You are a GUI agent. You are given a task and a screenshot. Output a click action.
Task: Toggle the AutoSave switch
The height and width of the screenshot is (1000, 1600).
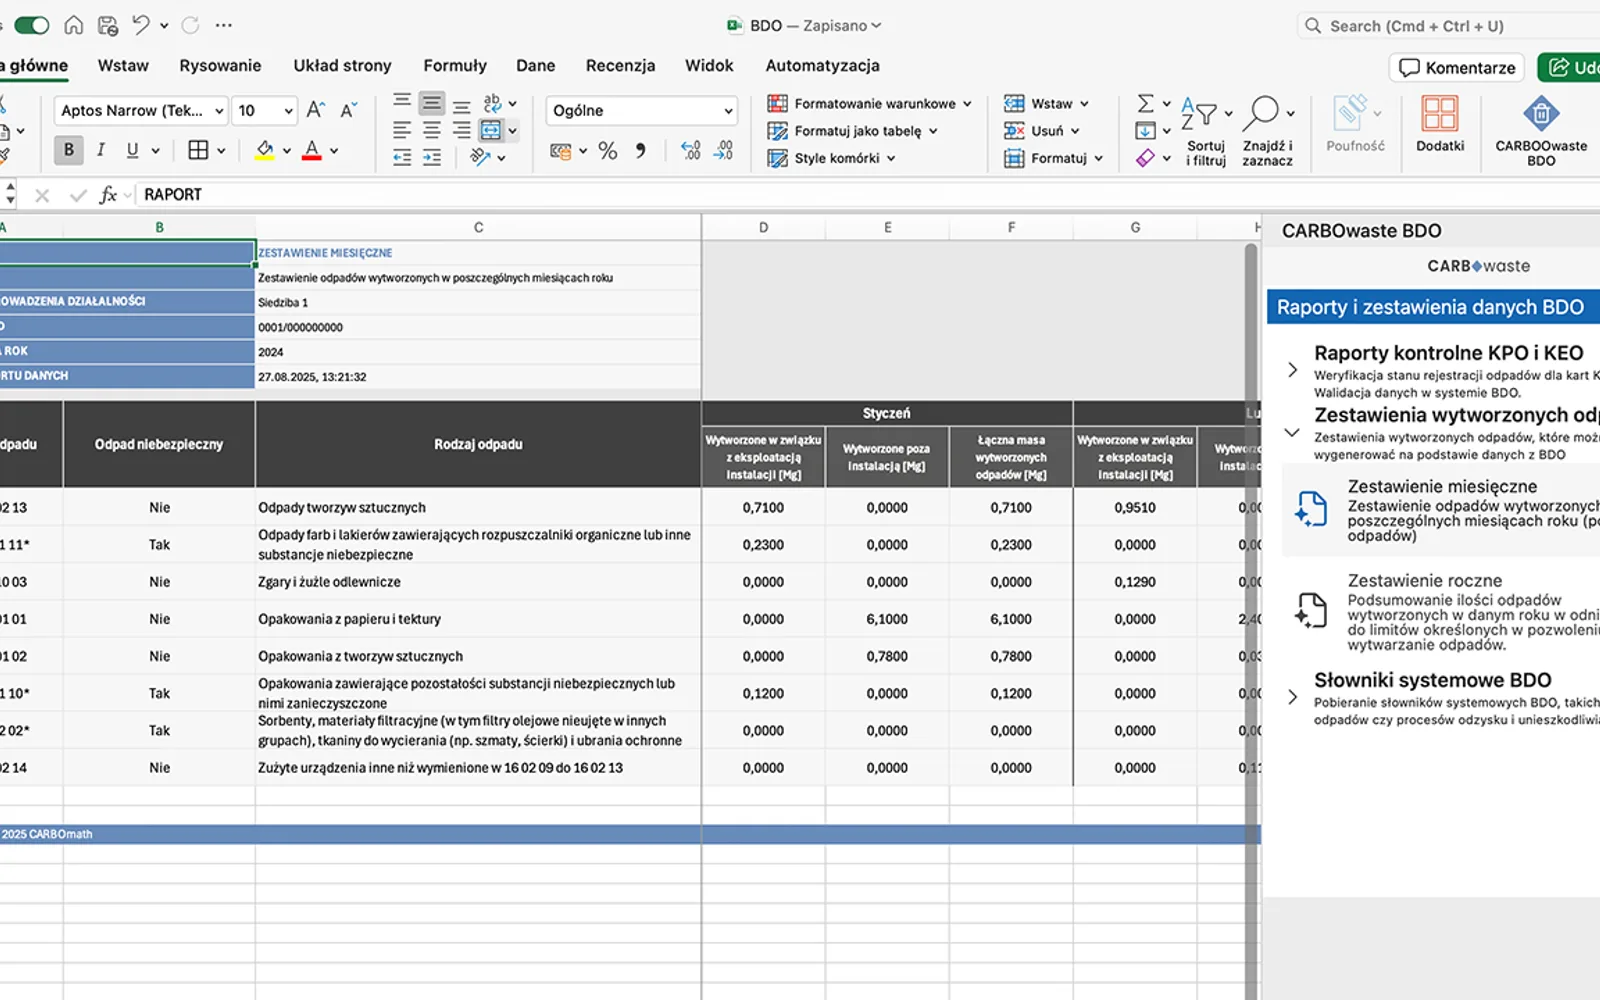click(31, 25)
